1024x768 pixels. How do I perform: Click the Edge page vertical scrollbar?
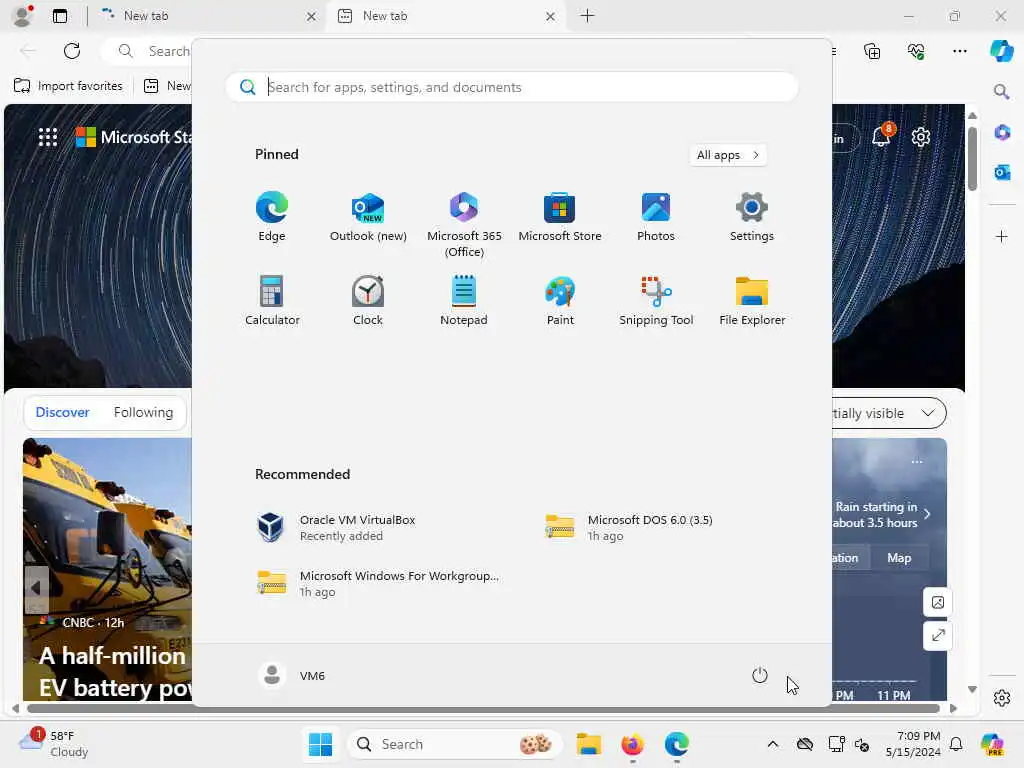972,159
